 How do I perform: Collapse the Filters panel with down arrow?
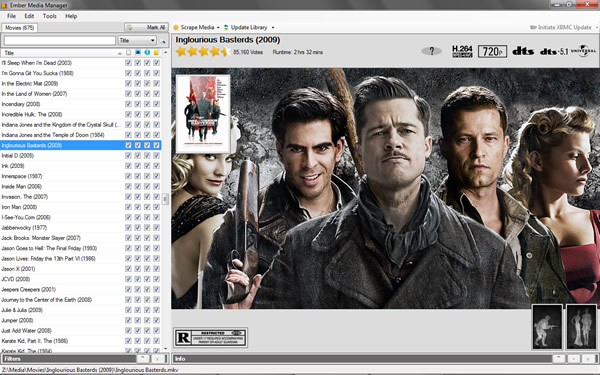click(157, 359)
